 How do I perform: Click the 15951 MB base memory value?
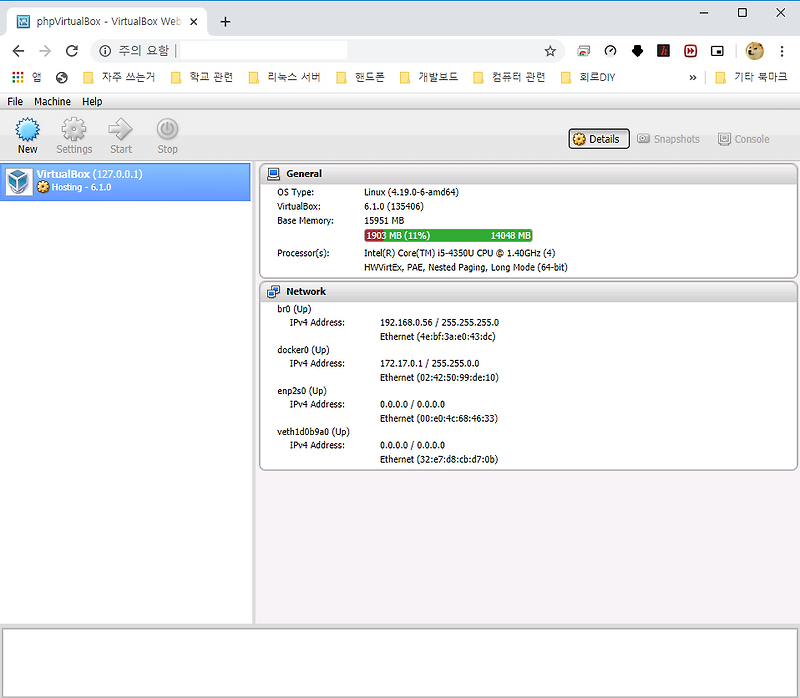click(384, 220)
